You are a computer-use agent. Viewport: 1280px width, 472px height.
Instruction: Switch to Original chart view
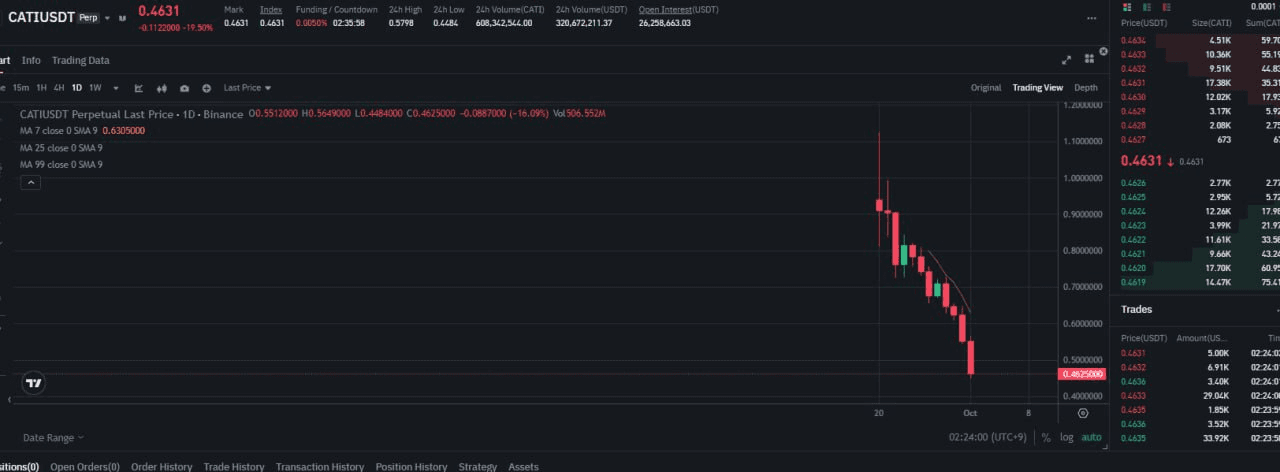click(986, 88)
